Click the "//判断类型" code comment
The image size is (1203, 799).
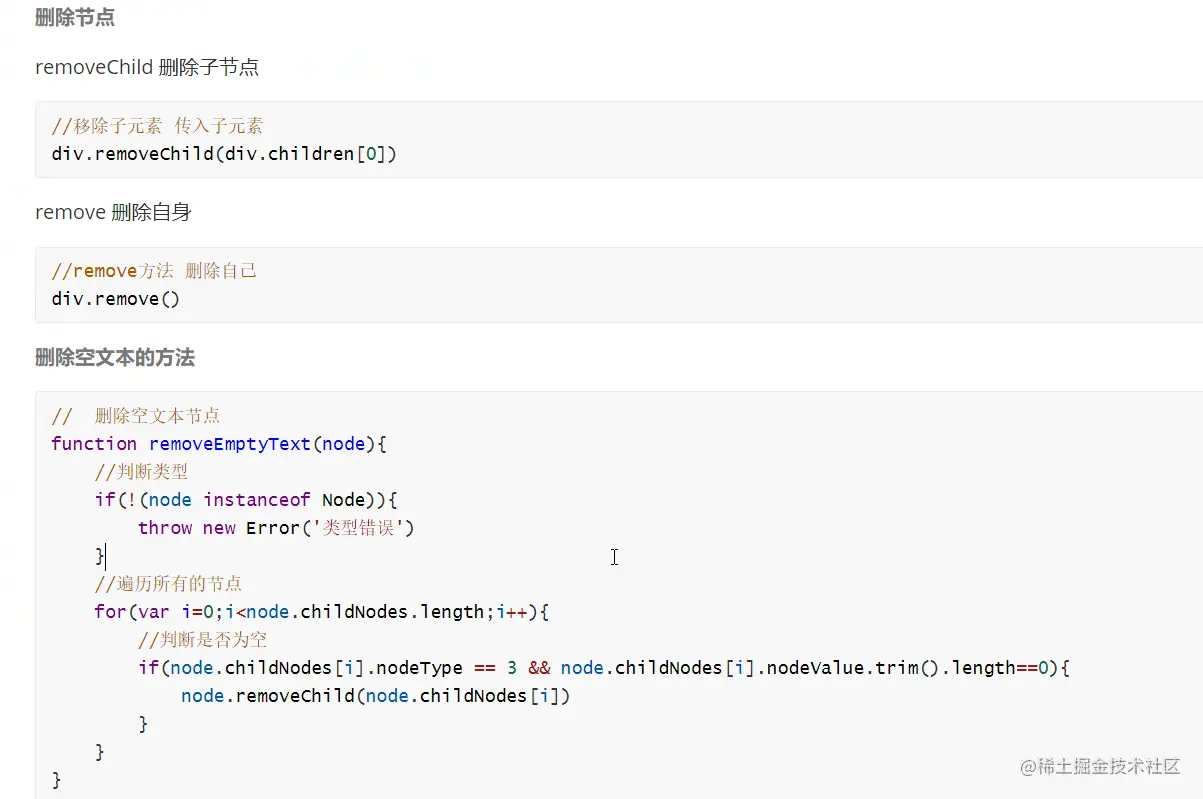click(x=141, y=471)
